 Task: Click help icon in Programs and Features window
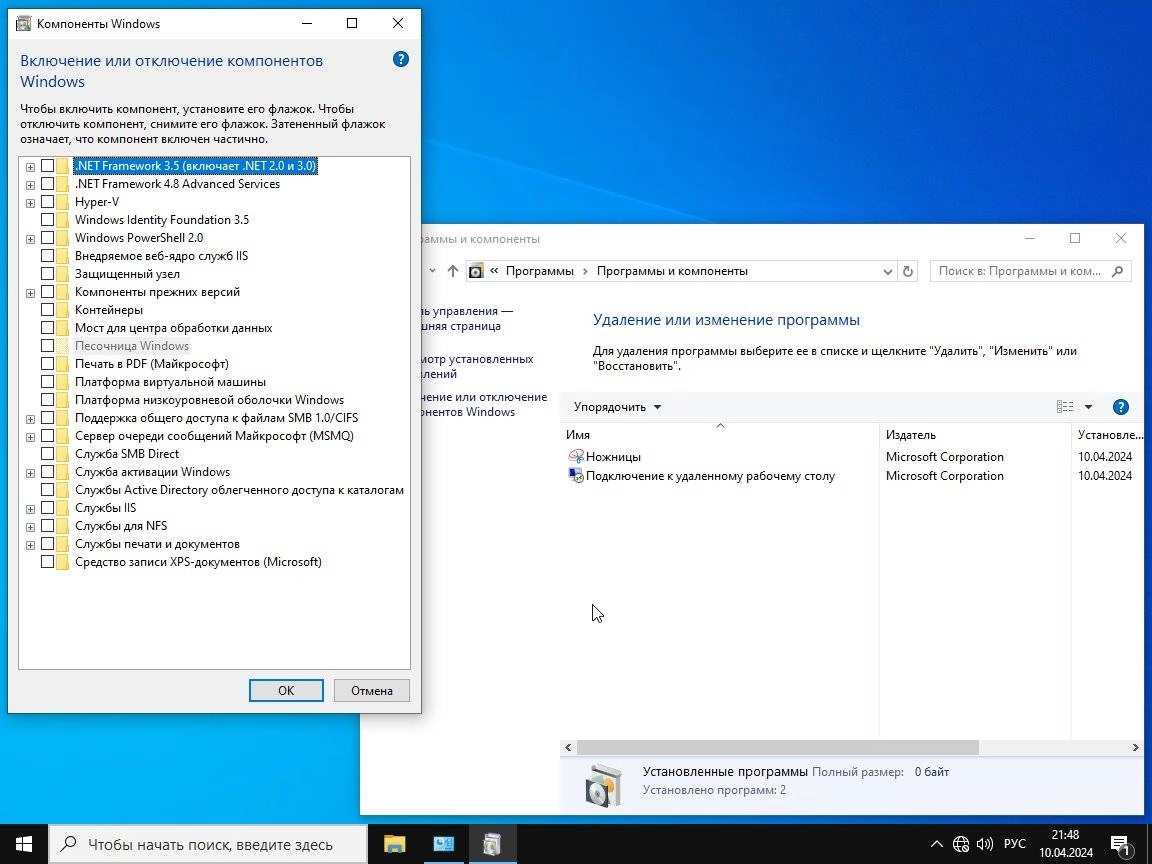point(1120,407)
